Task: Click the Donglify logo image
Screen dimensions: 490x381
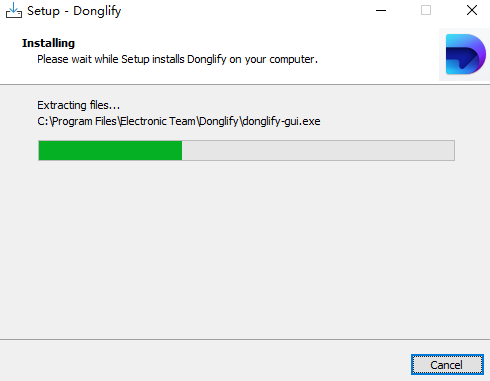Action: (x=465, y=54)
